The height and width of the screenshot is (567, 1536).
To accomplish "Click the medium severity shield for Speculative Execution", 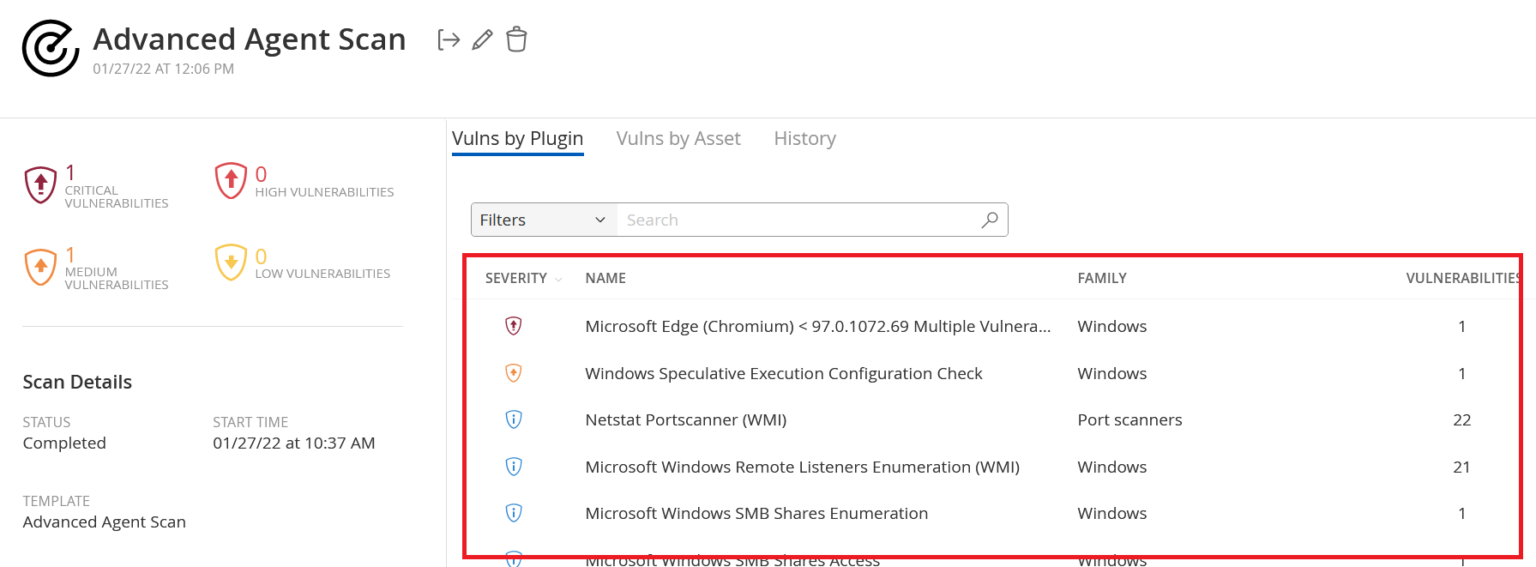I will (x=514, y=373).
